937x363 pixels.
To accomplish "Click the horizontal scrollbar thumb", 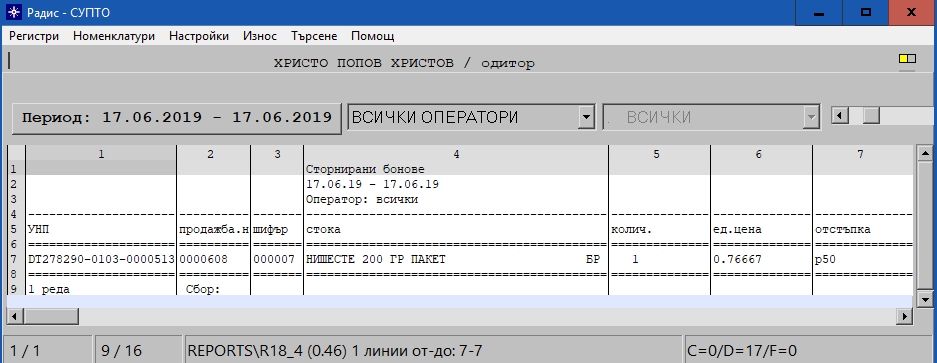I will [51, 316].
